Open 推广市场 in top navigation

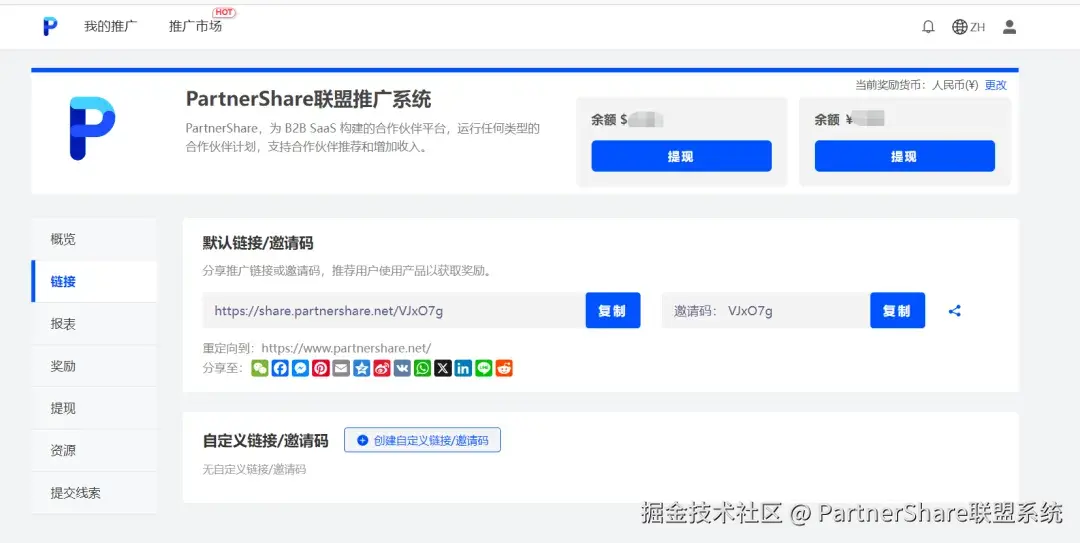(196, 27)
